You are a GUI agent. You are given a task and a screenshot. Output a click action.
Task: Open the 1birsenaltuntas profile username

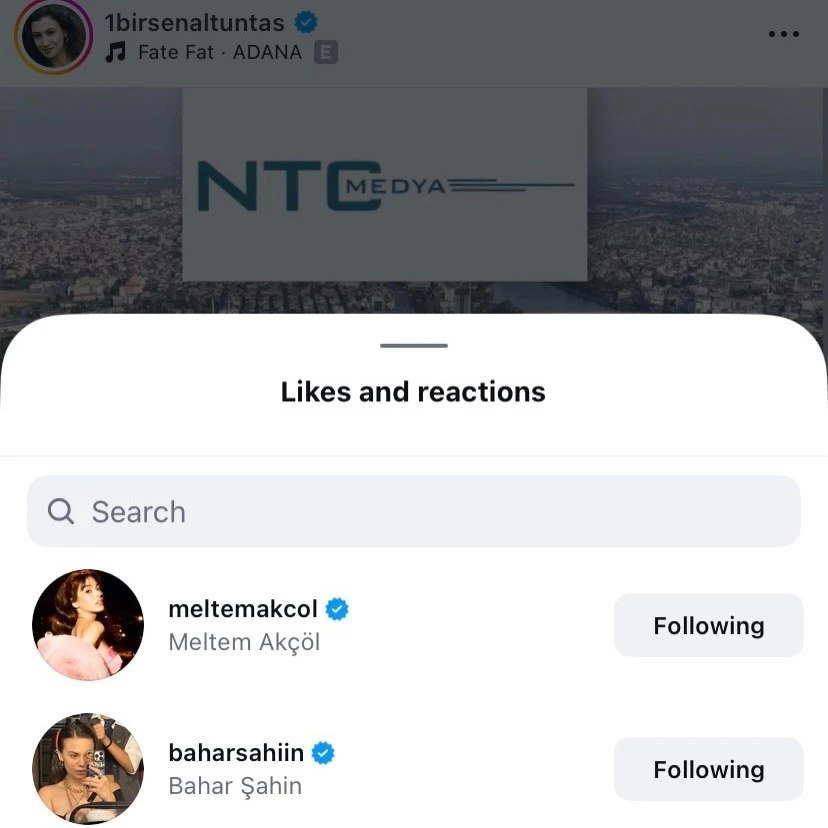194,23
